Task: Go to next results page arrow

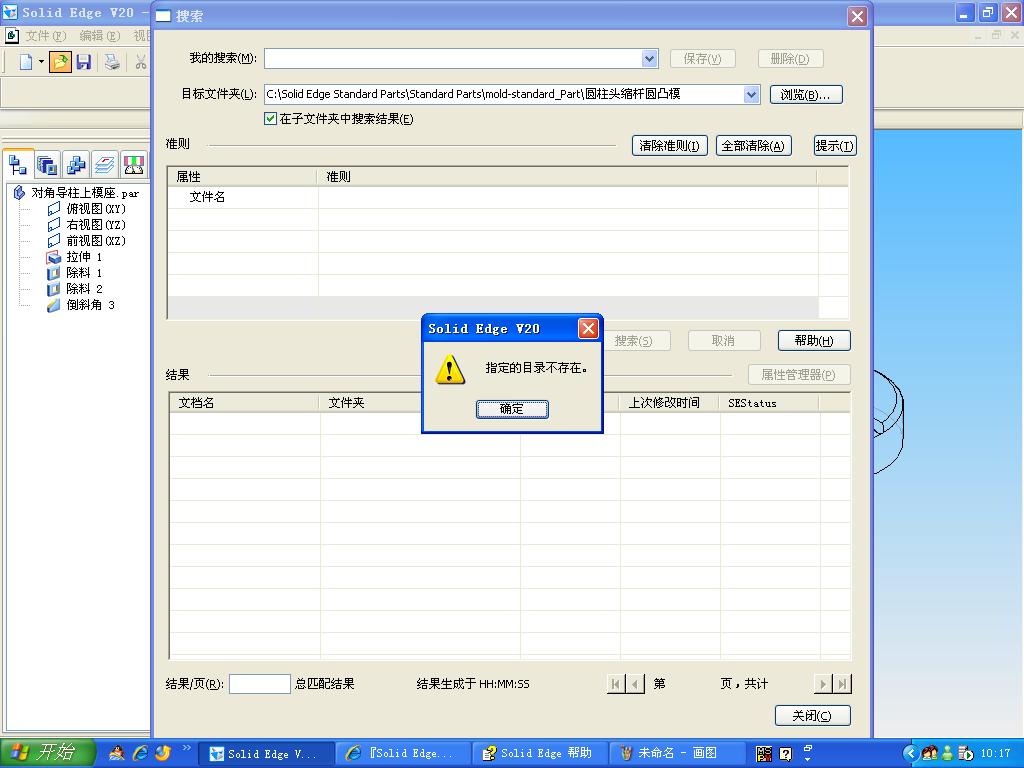Action: tap(823, 684)
